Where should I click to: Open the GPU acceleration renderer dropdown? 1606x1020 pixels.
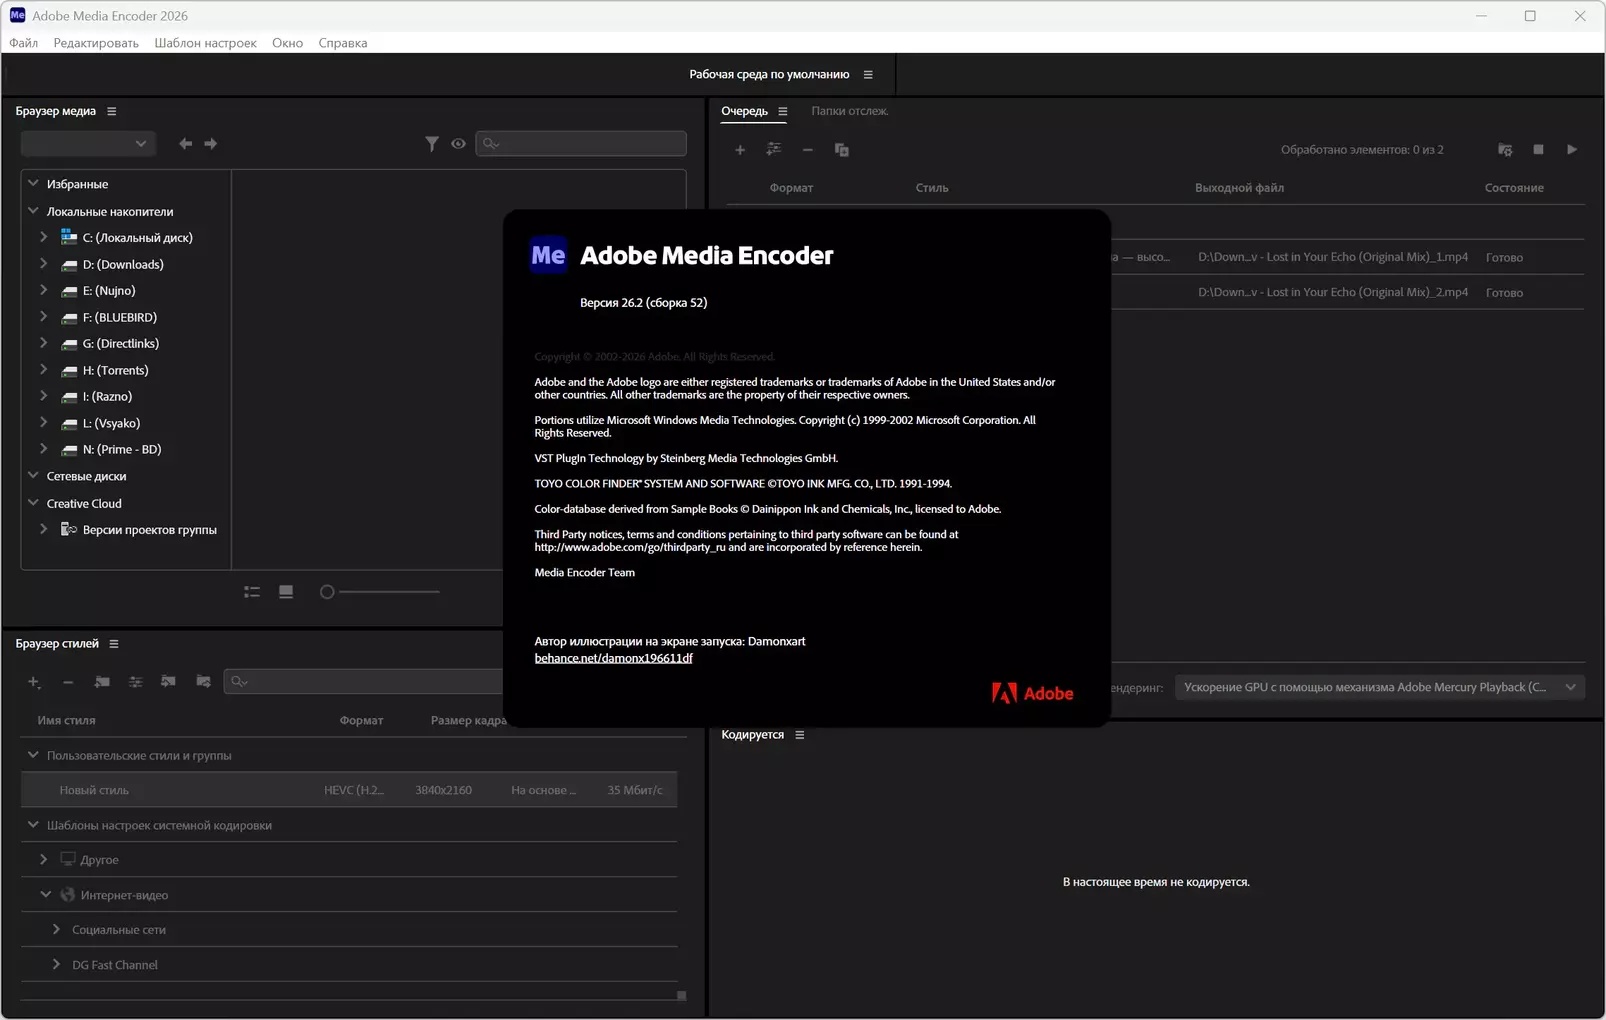pos(1379,687)
